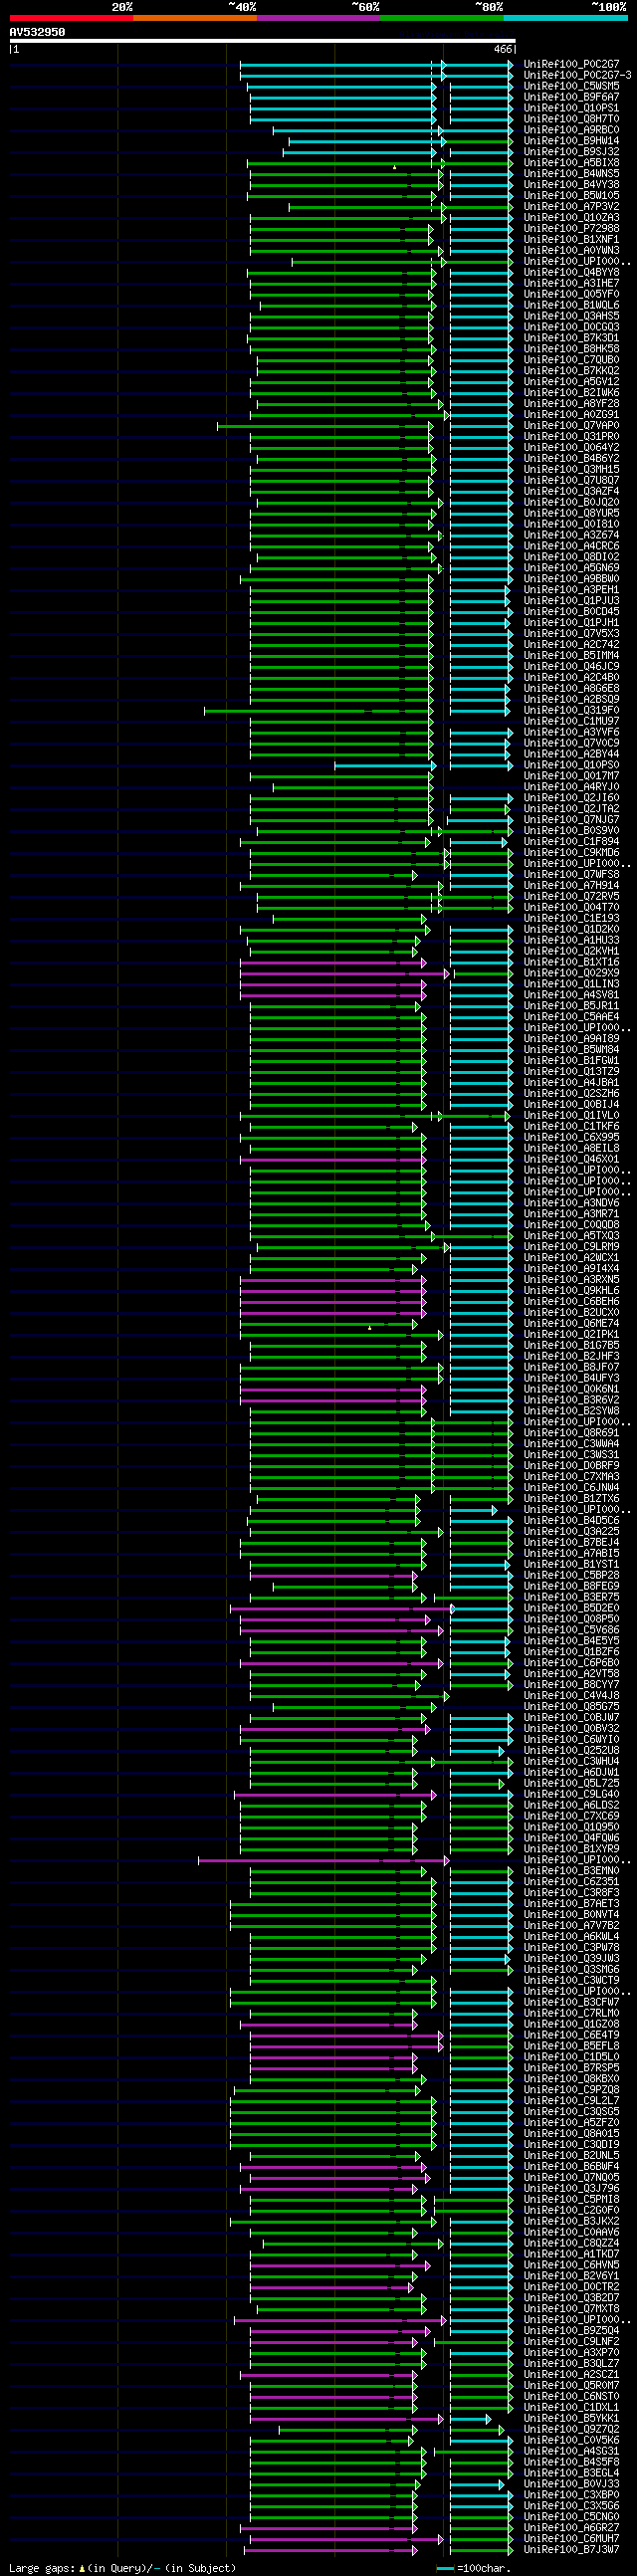
Task: Select the UniRef100_B1WQL6 label
Action: (571, 306)
